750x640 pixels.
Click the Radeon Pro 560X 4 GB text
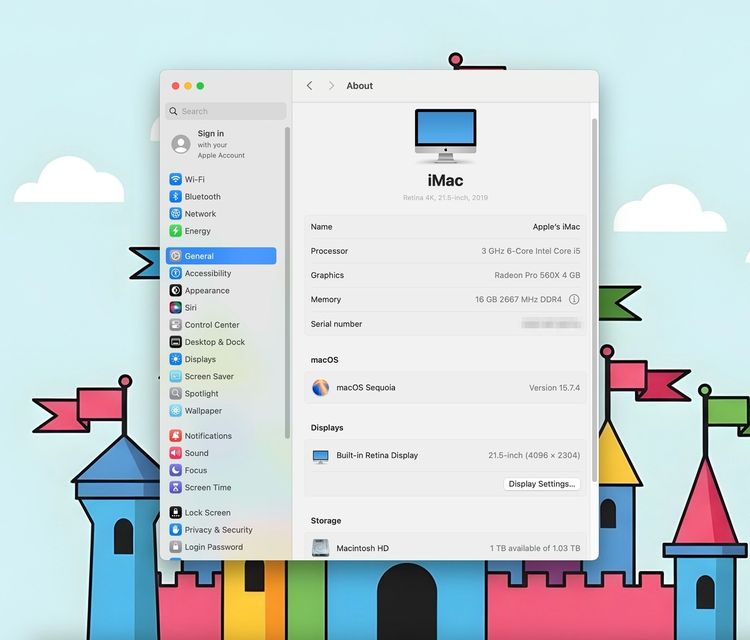point(537,276)
